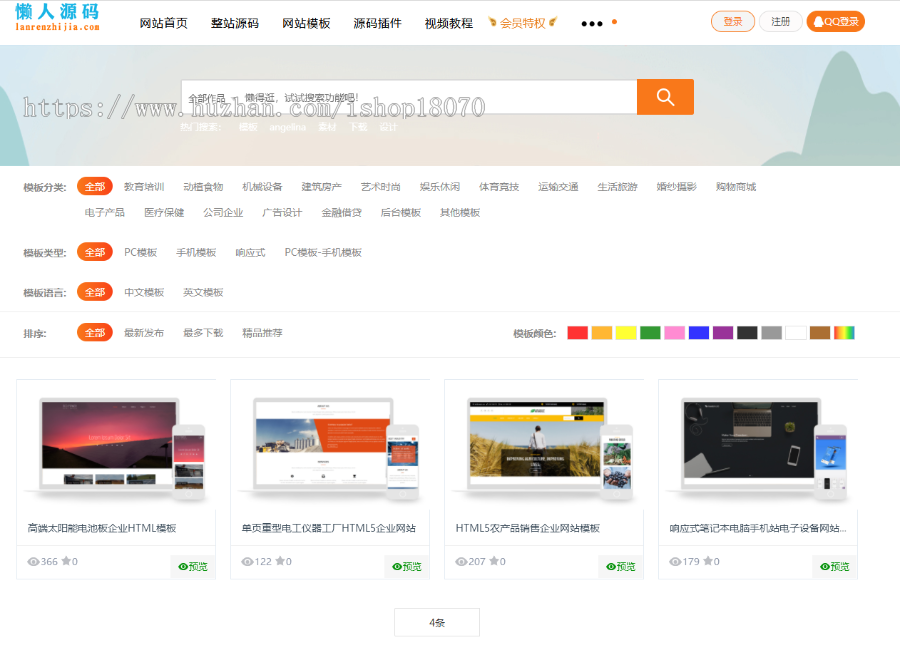900x645 pixels.
Task: Switch to the 视频教程 section
Action: [448, 21]
